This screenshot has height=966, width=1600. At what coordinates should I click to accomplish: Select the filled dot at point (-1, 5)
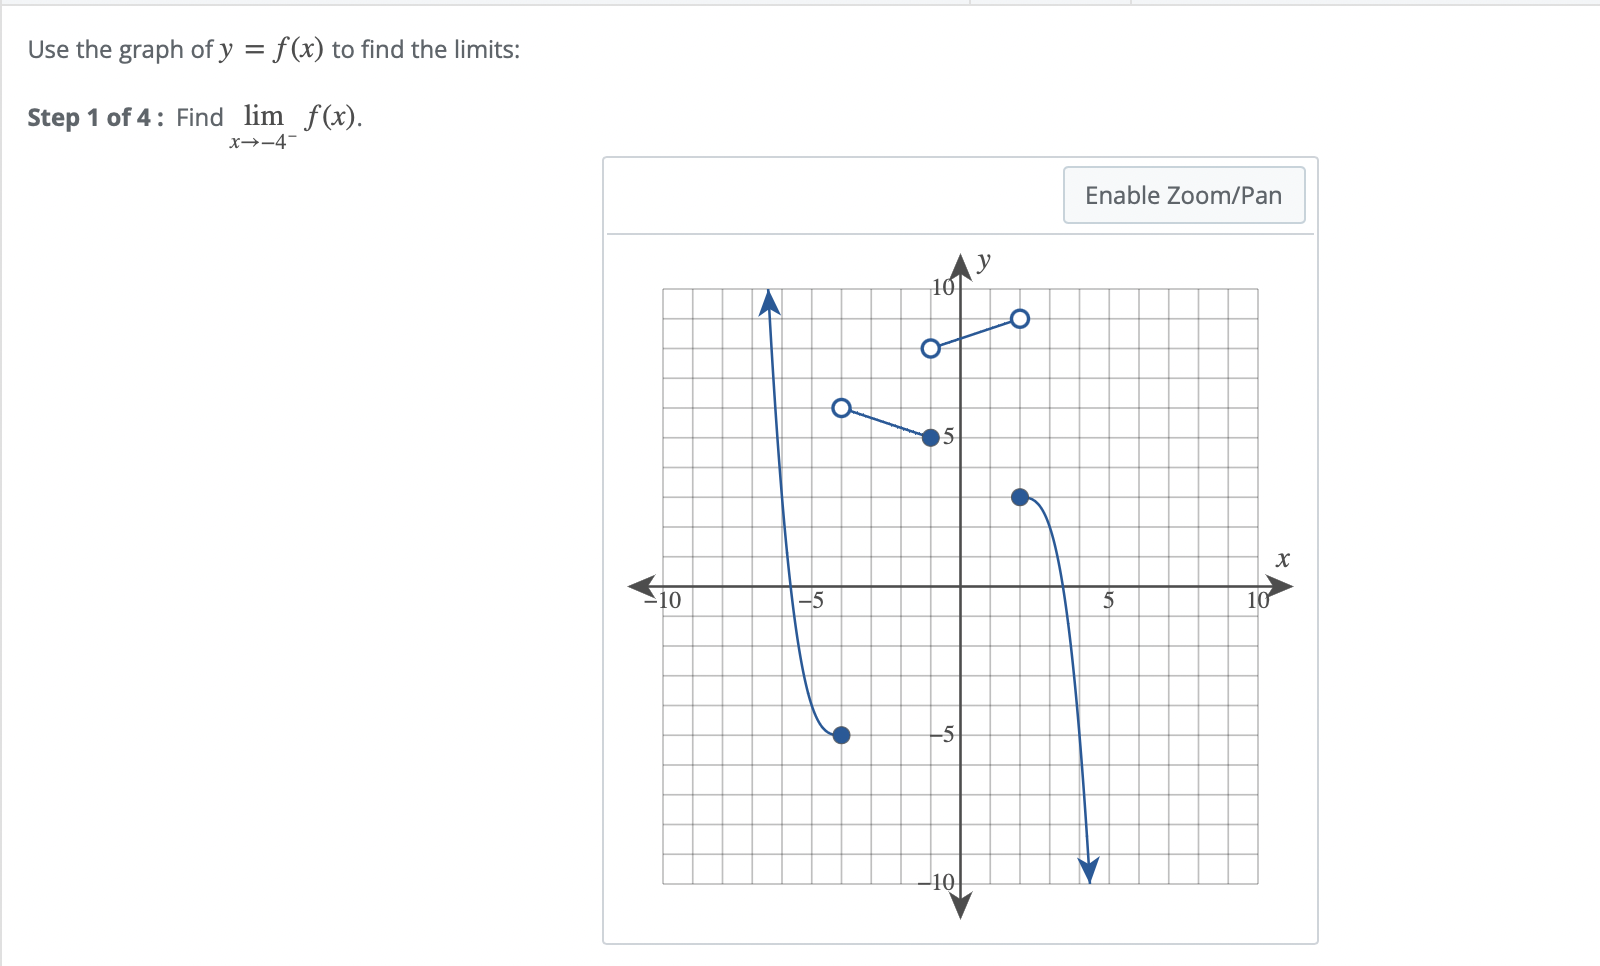(x=929, y=438)
